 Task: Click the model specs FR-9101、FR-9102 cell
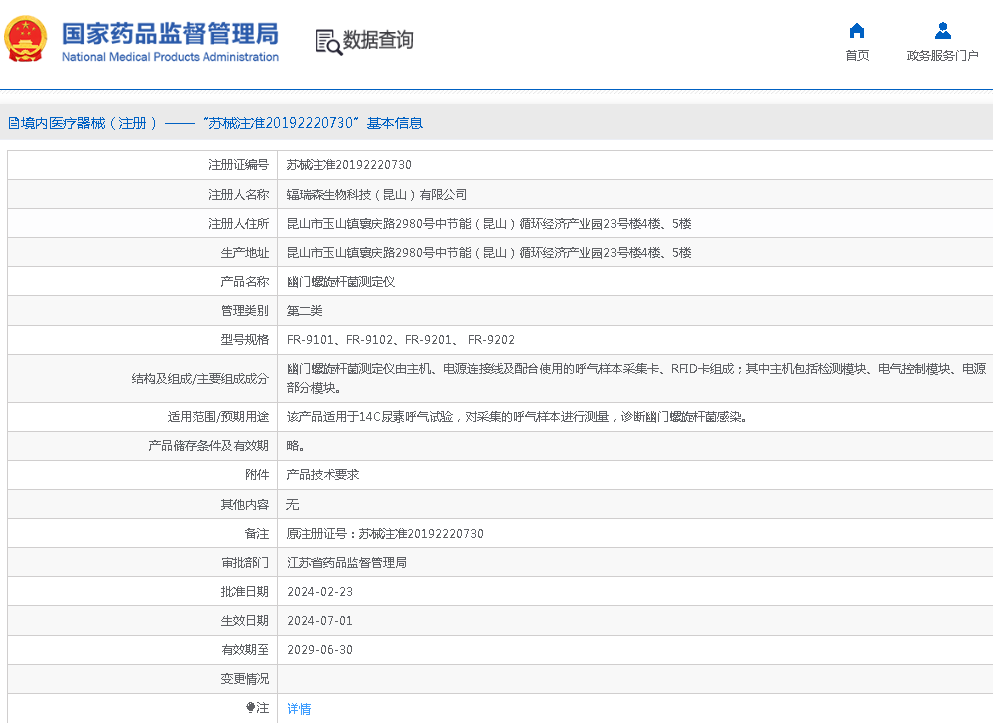[x=401, y=340]
